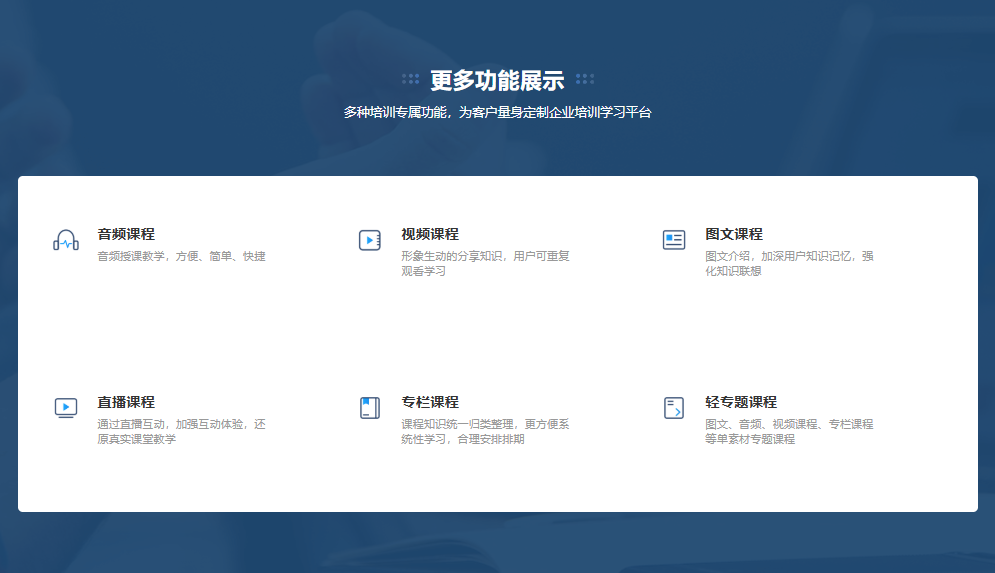The width and height of the screenshot is (995, 573).
Task: Click the section title 更多功能展示
Action: (x=498, y=80)
